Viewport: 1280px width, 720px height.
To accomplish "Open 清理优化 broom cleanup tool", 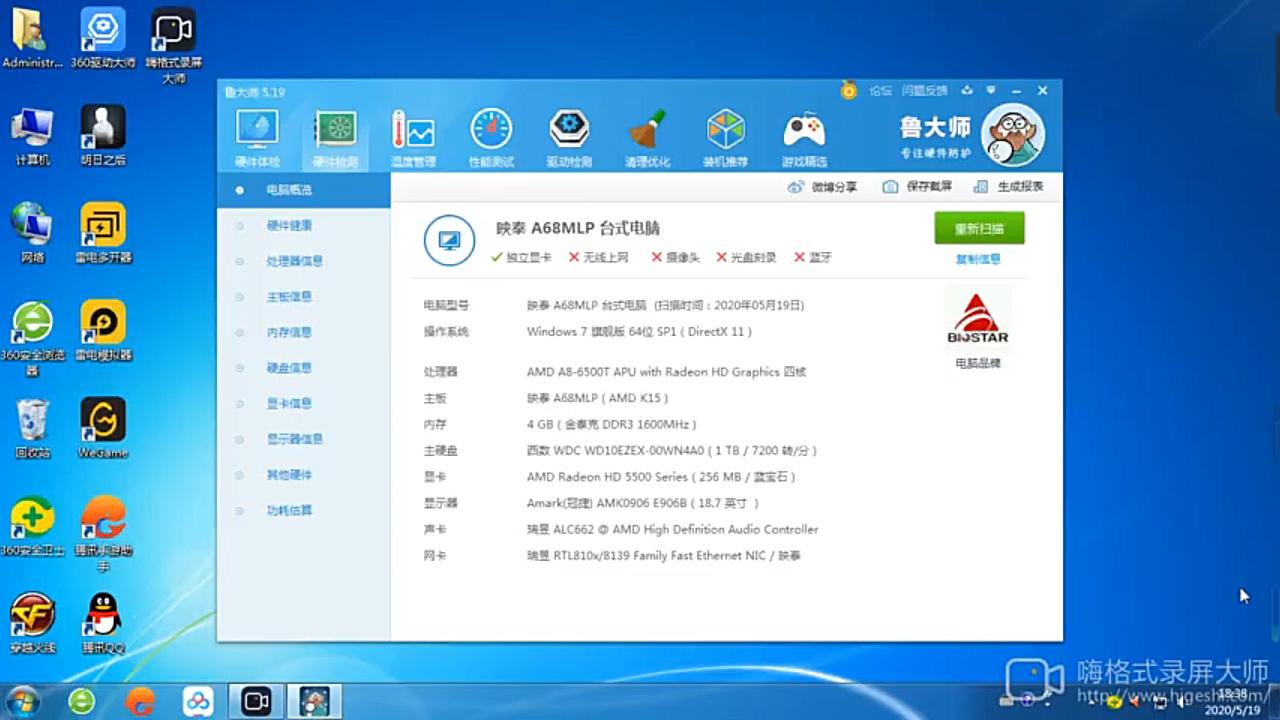I will point(647,138).
